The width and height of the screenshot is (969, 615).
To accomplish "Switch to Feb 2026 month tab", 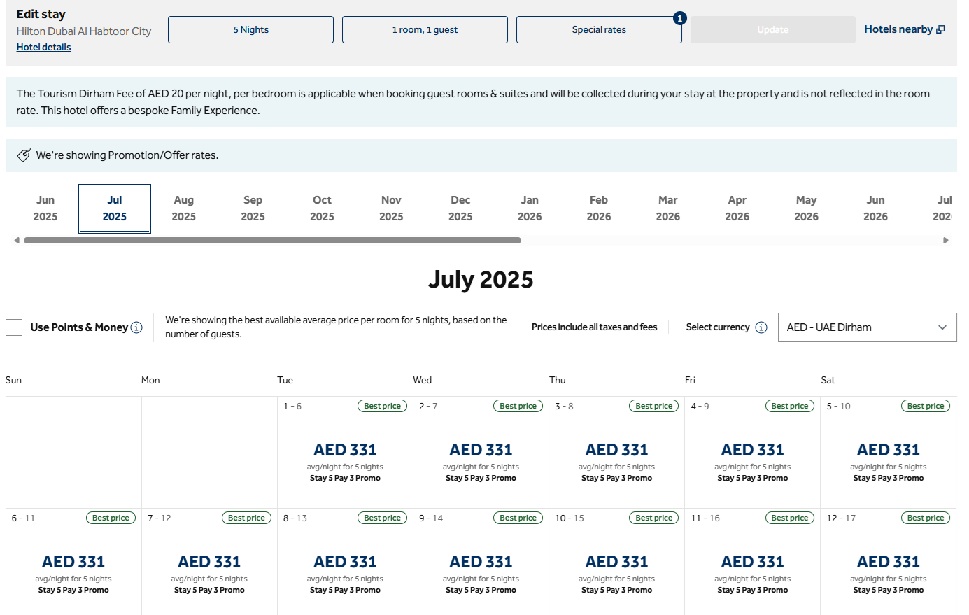I will [x=599, y=208].
